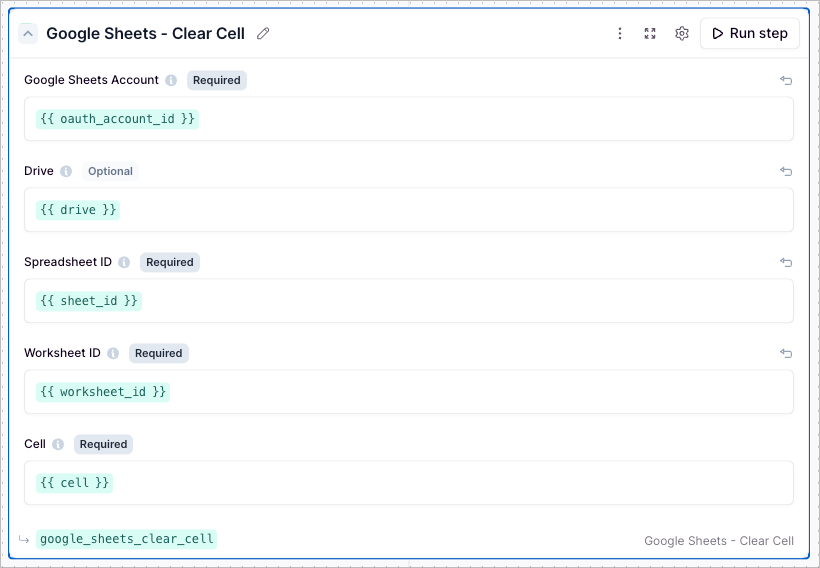This screenshot has width=820, height=568.
Task: Select the cell variable tag
Action: click(x=74, y=483)
